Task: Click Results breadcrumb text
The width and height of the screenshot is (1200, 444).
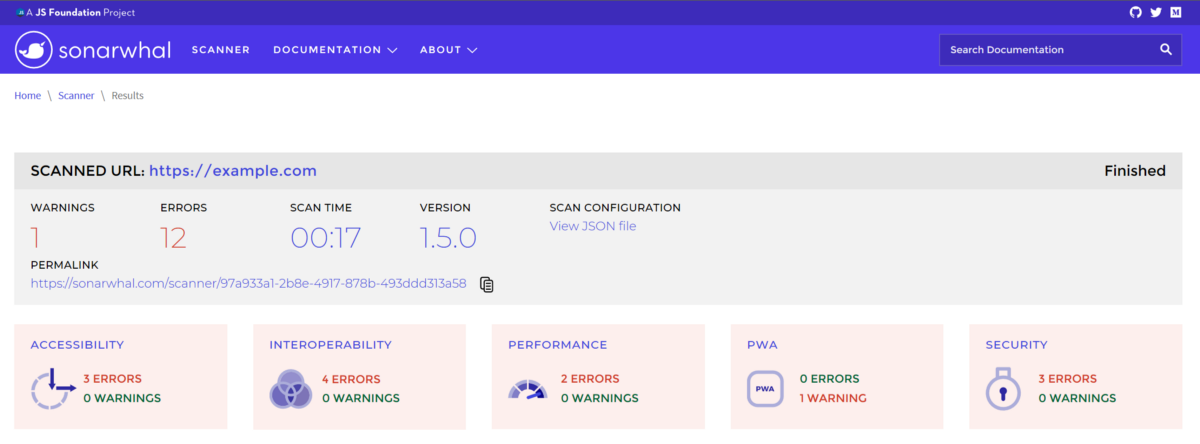Action: pyautogui.click(x=127, y=95)
